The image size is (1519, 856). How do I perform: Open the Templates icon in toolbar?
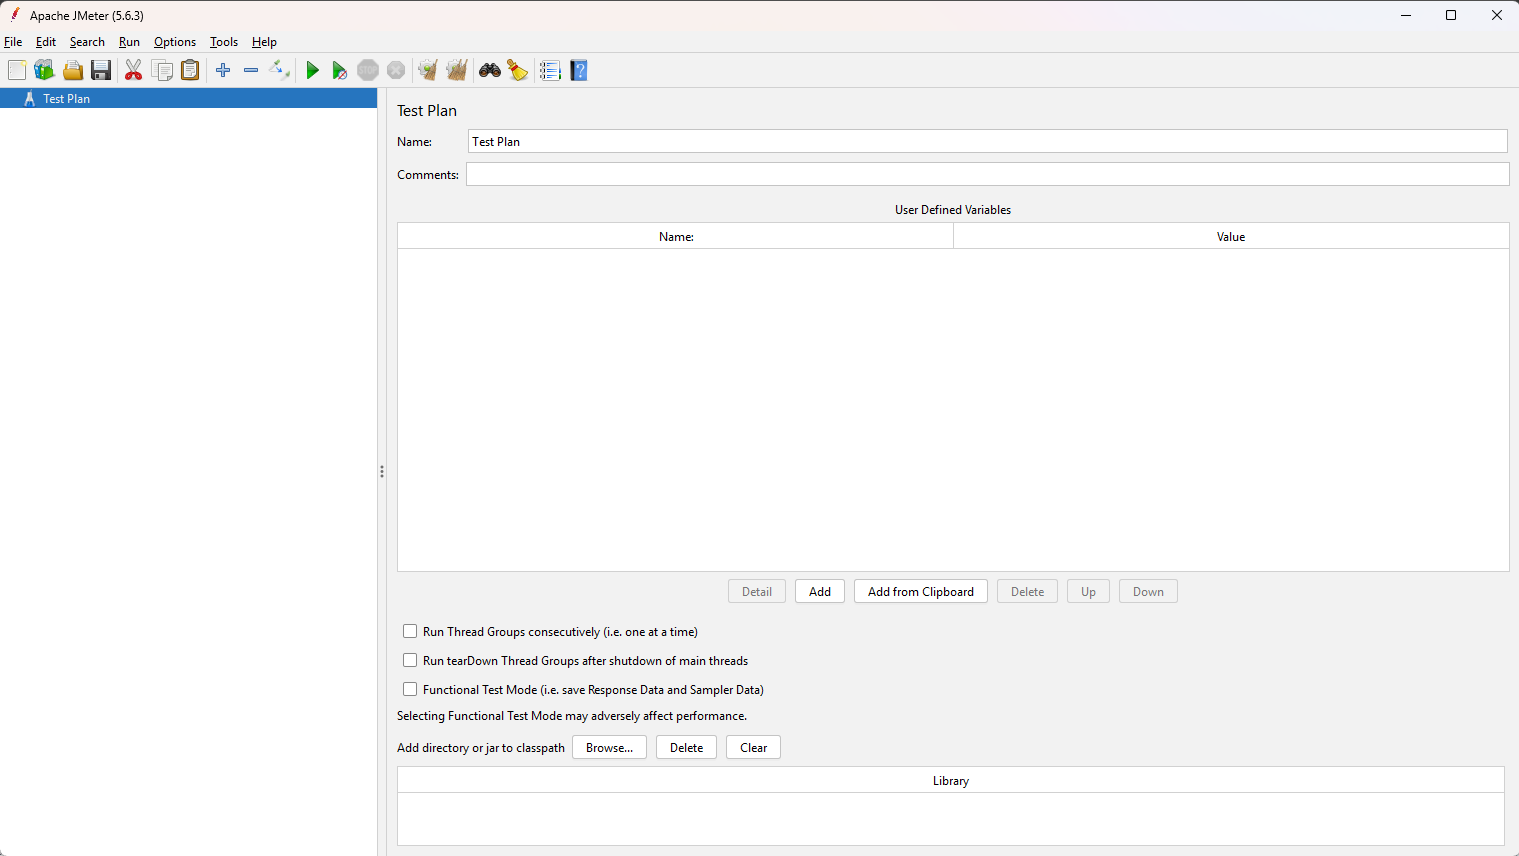click(x=44, y=70)
